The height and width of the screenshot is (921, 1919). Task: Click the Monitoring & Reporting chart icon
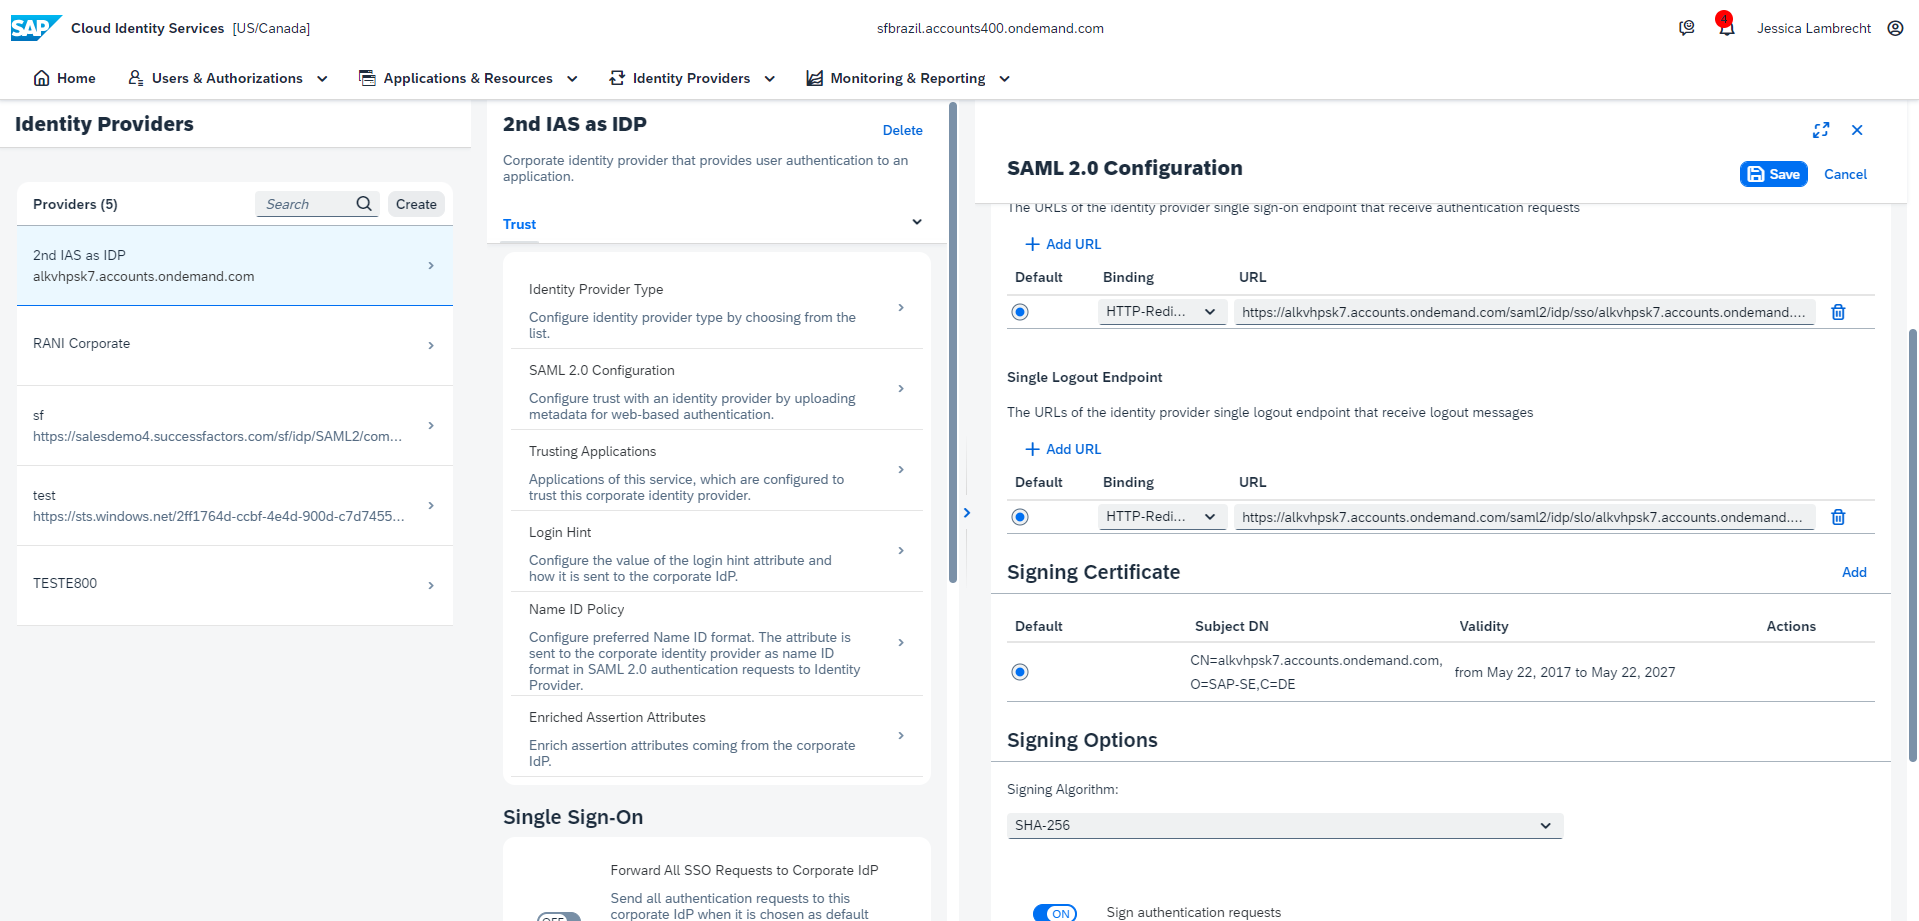pos(815,78)
